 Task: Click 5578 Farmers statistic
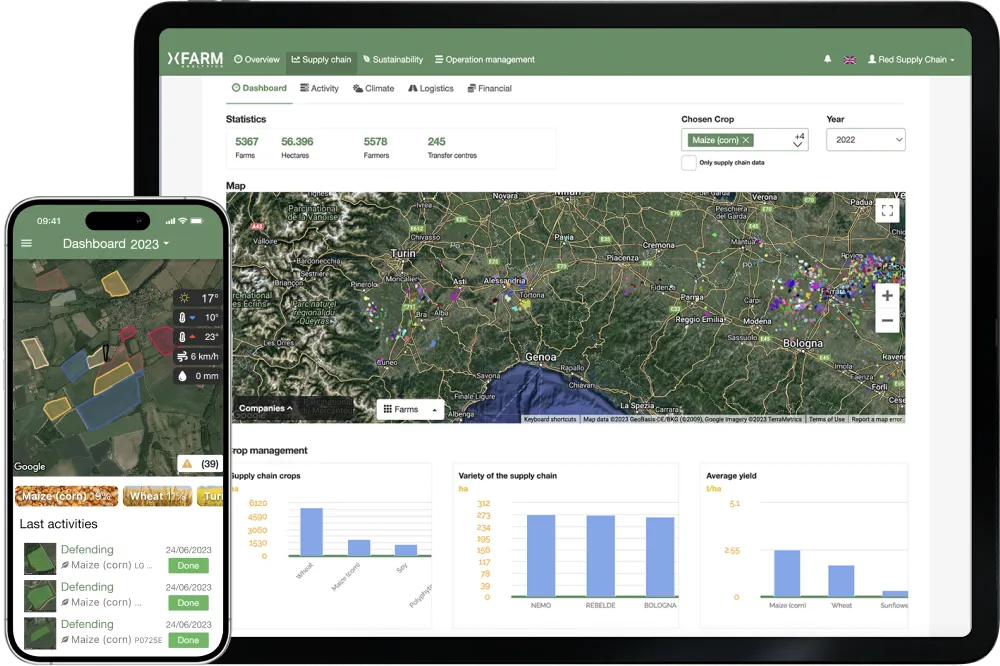376,148
